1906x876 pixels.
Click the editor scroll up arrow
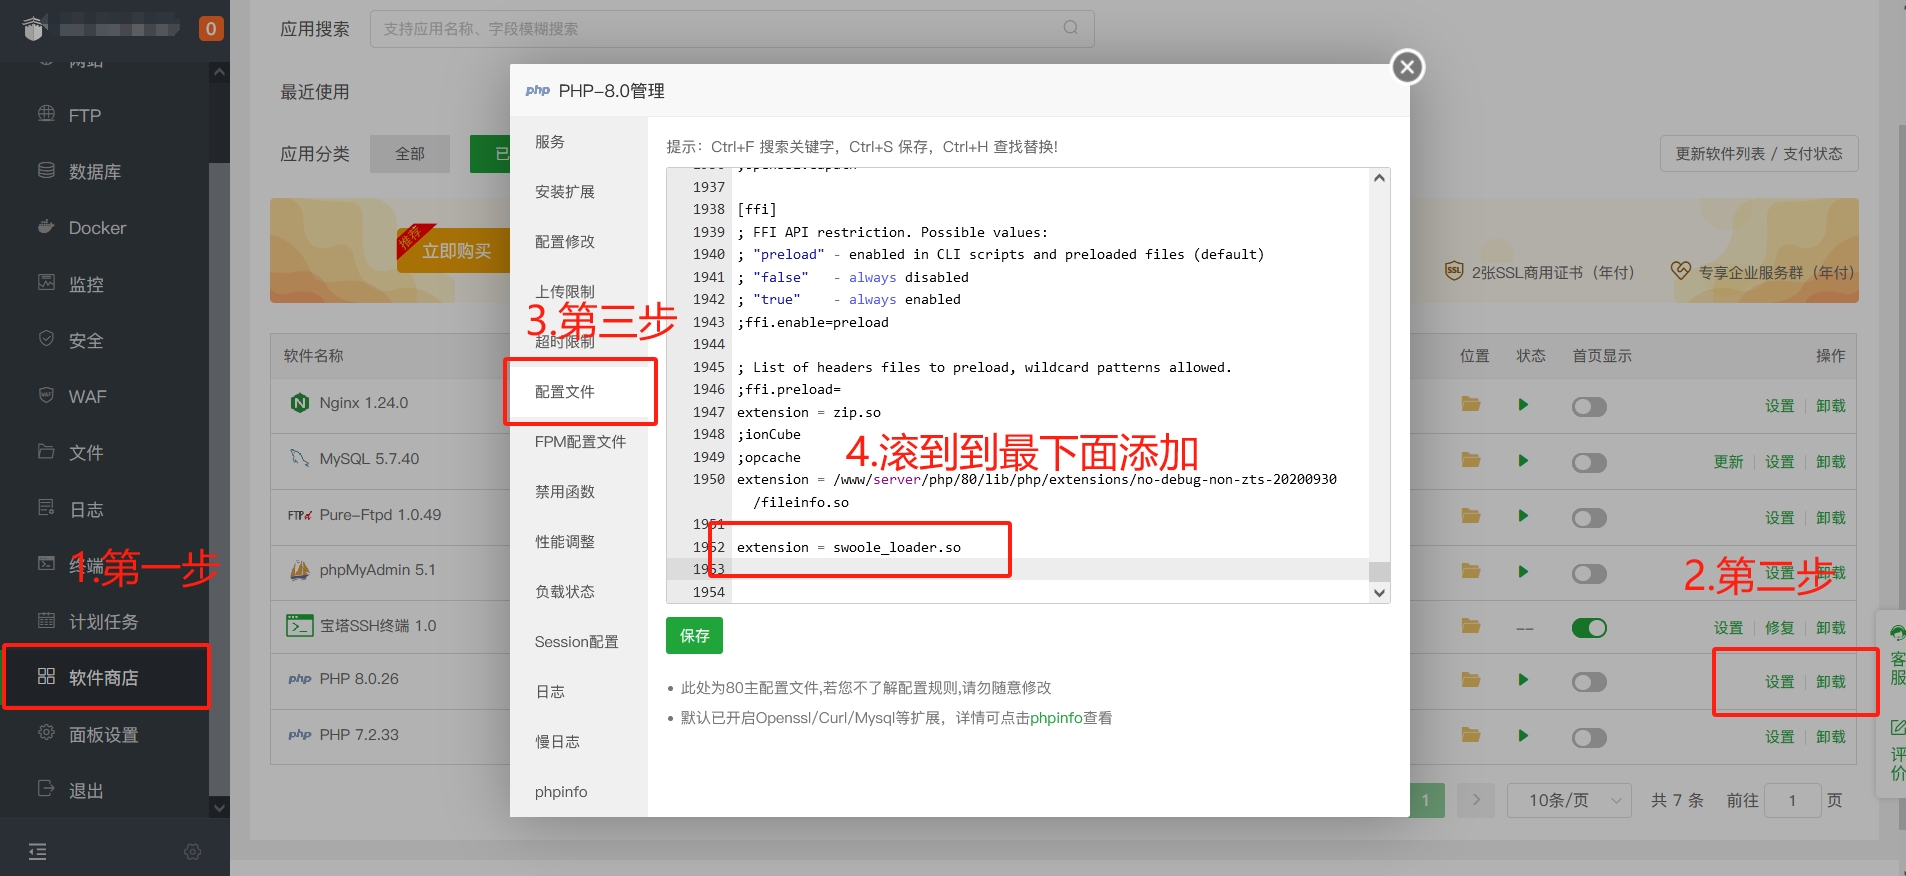tap(1379, 179)
